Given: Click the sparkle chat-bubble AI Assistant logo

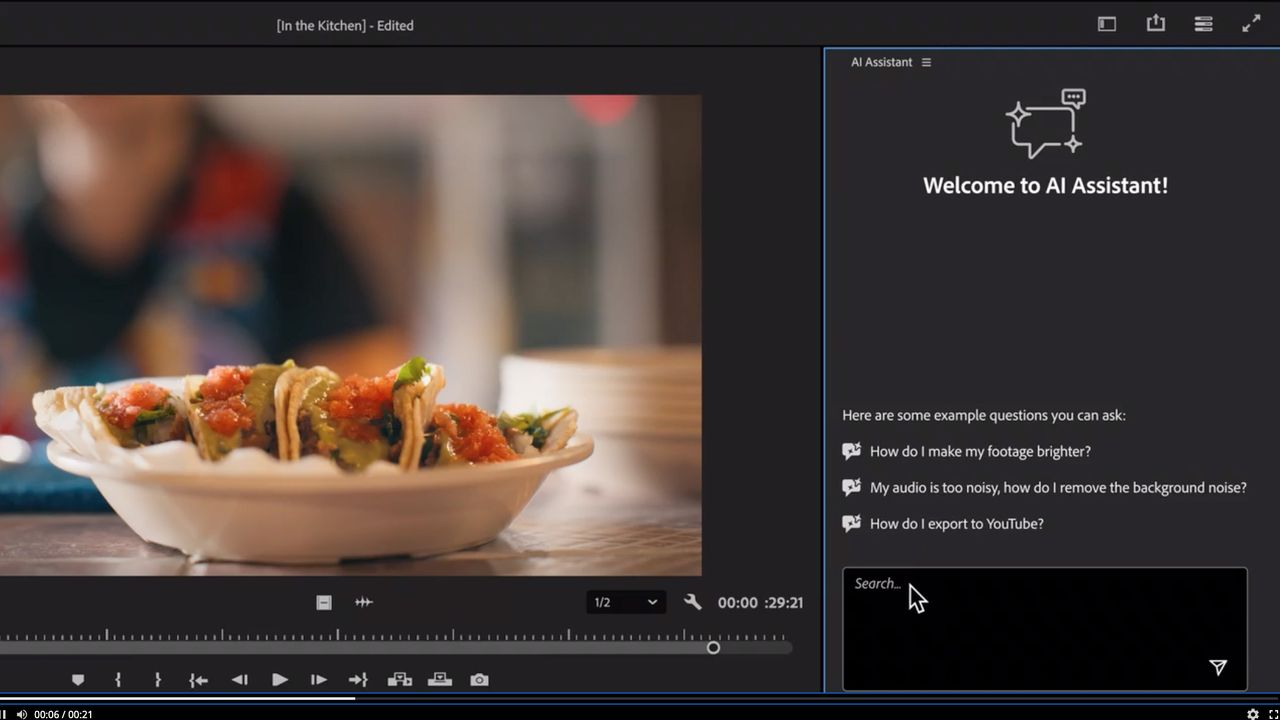Looking at the screenshot, I should [x=1045, y=123].
